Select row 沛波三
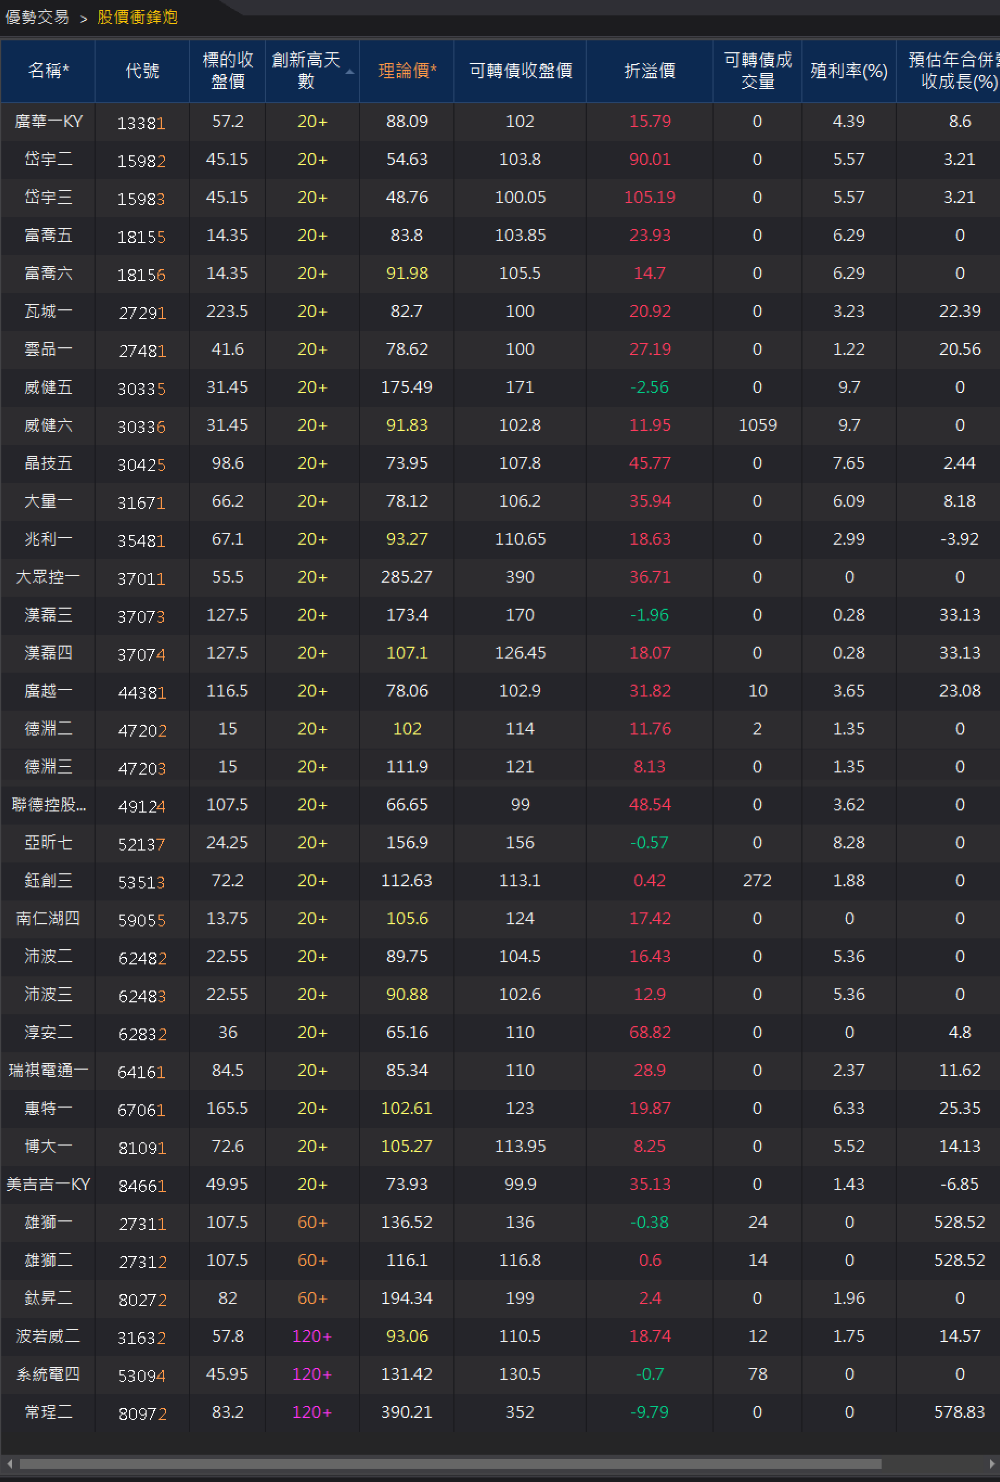Screen dimensions: 1000x1482 click(x=500, y=994)
